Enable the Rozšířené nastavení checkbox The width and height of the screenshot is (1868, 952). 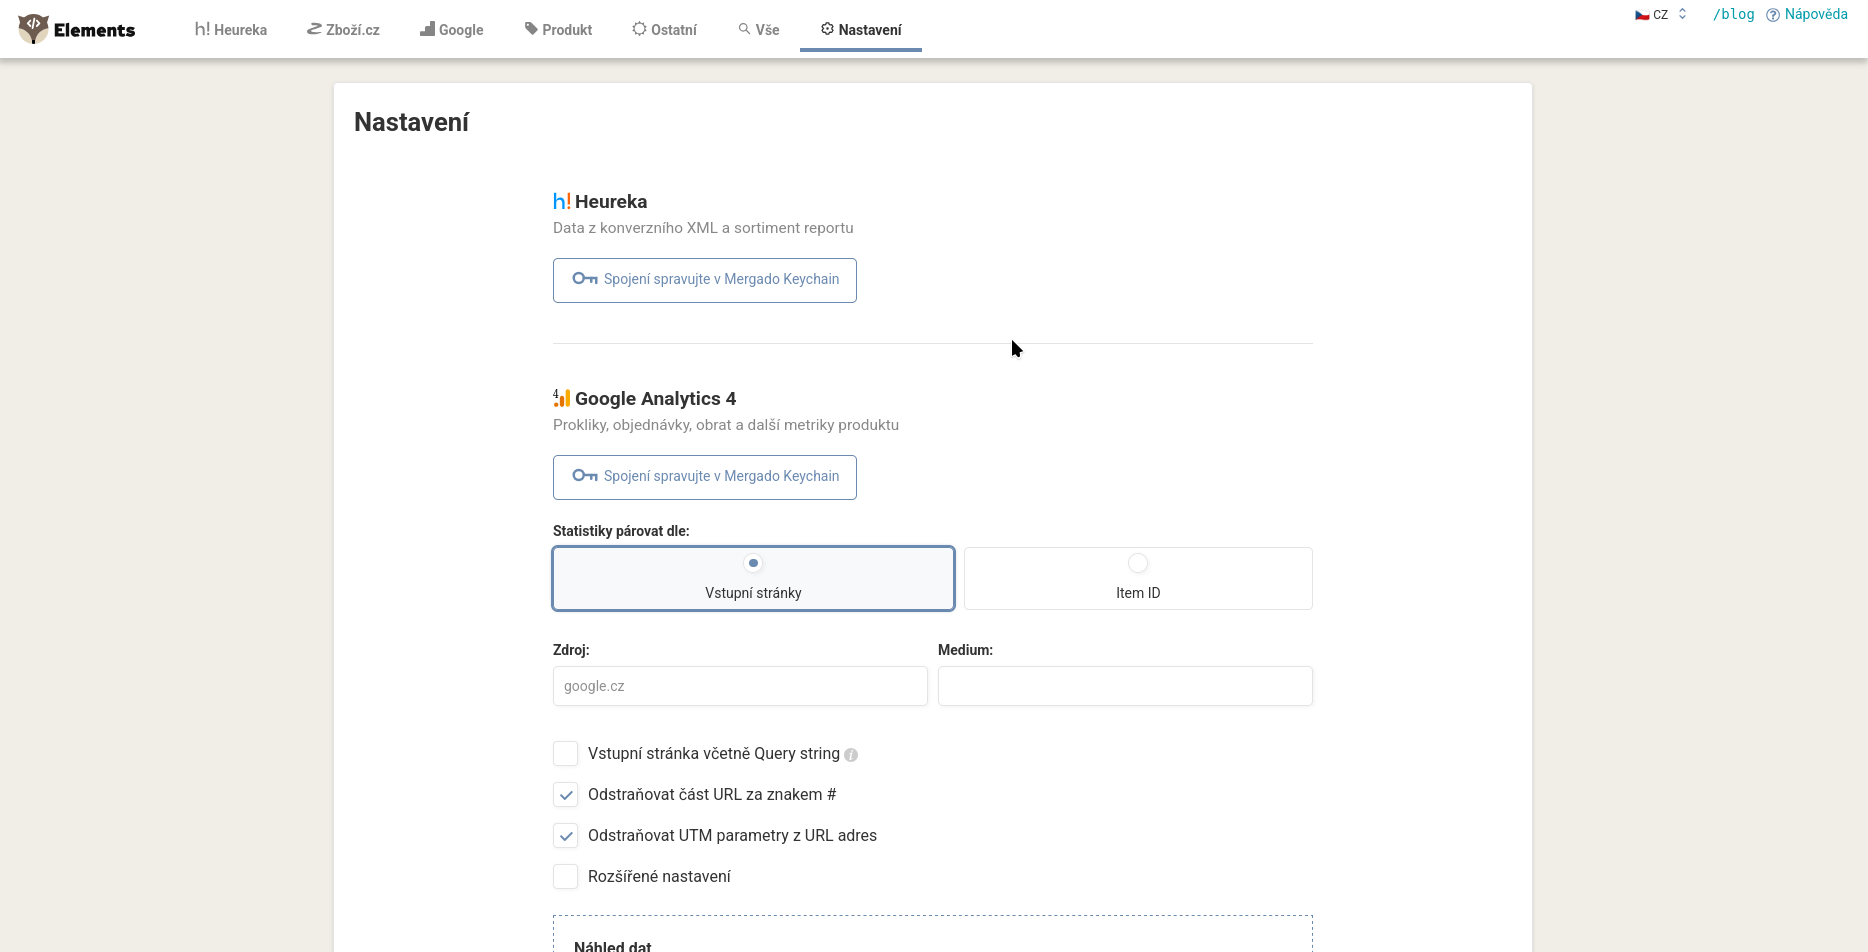click(x=566, y=876)
